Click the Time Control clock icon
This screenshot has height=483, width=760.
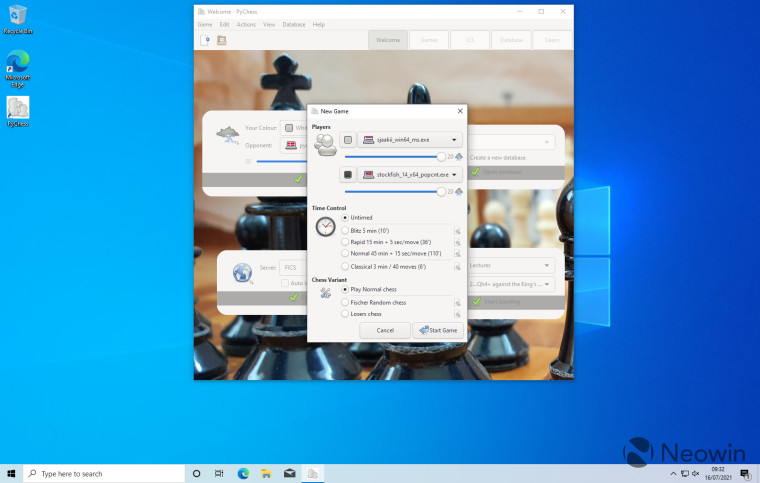pyautogui.click(x=325, y=226)
